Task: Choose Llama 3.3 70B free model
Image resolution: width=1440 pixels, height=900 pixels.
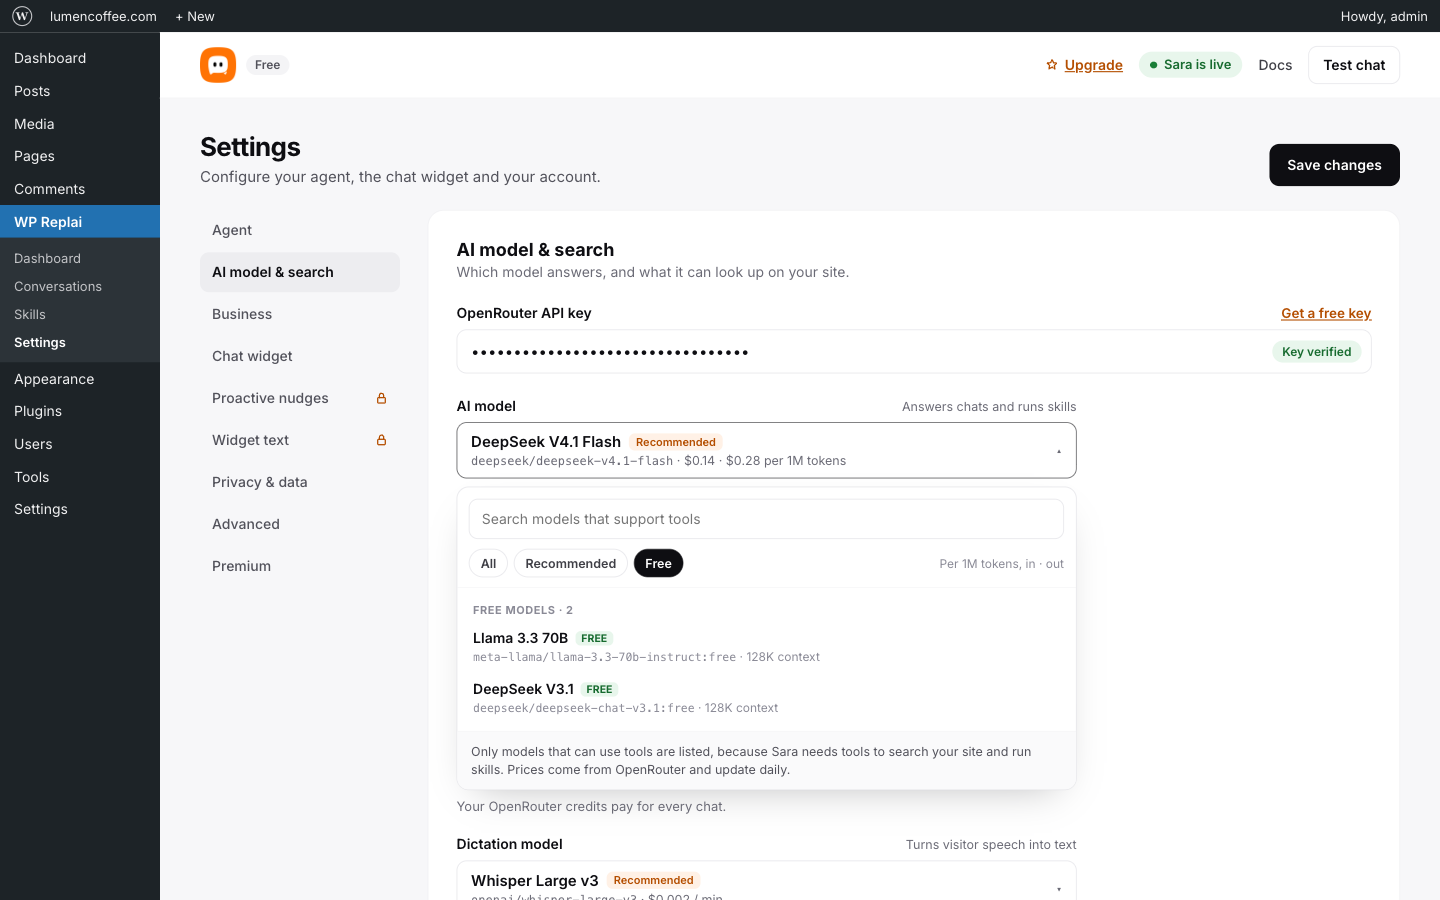Action: click(x=766, y=647)
